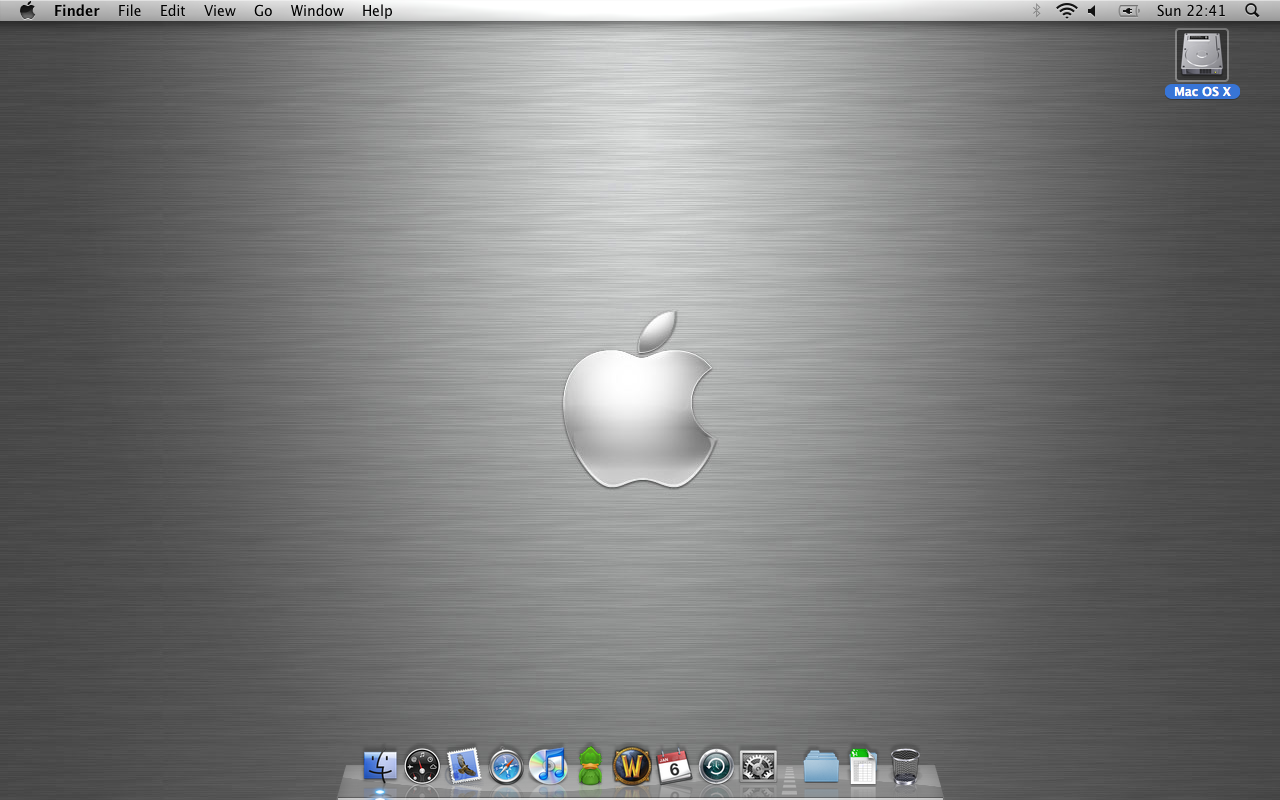Launch Dashboard from the Dock
This screenshot has width=1280, height=800.
pyautogui.click(x=422, y=767)
